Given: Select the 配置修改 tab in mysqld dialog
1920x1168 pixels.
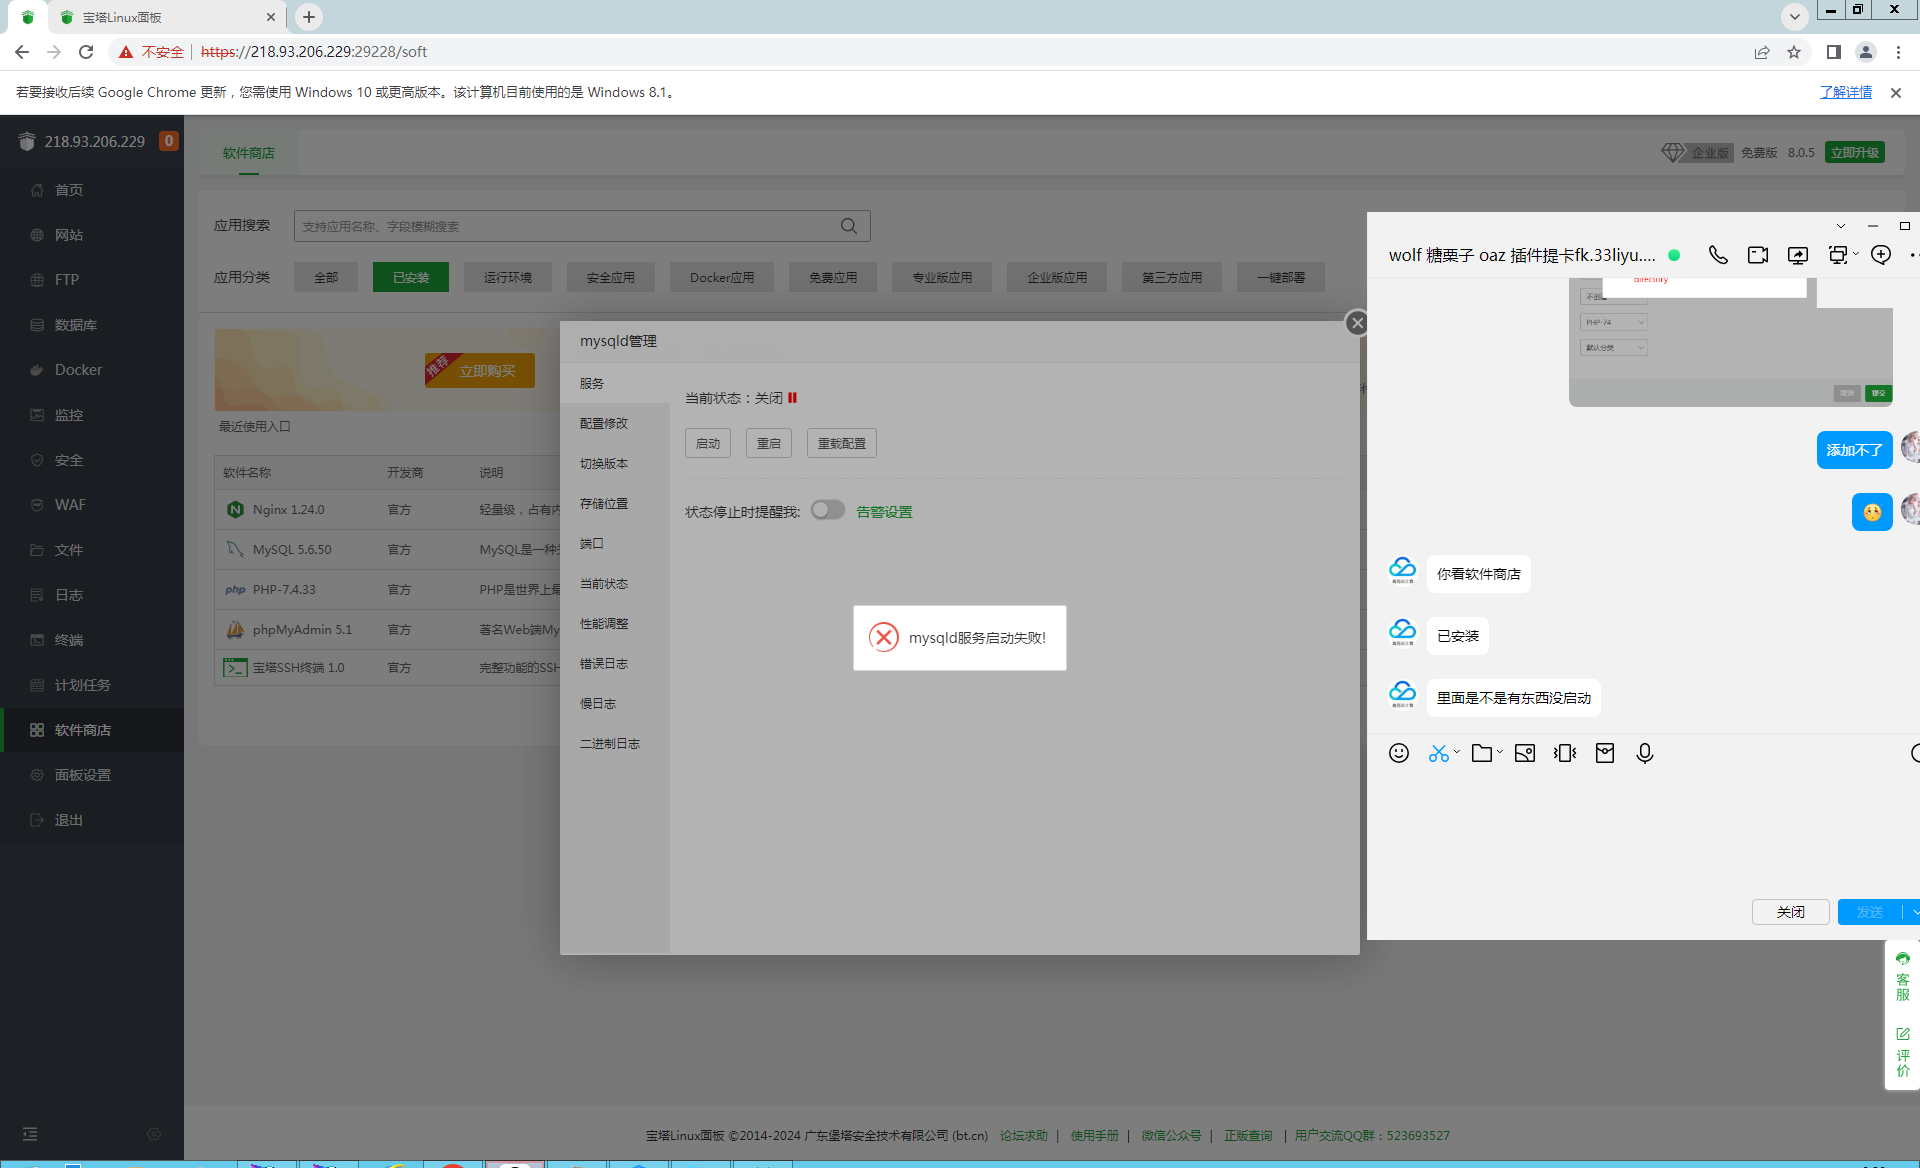Looking at the screenshot, I should (x=604, y=424).
